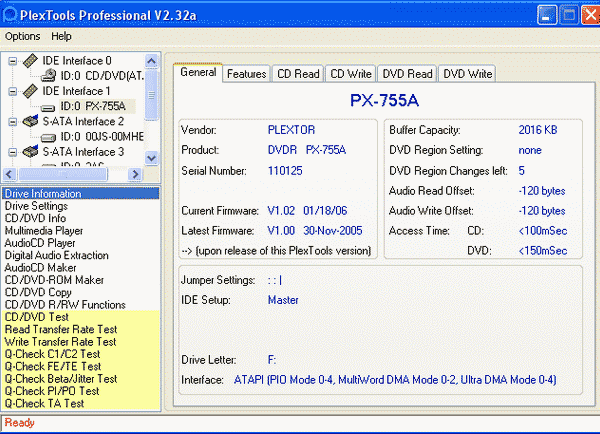Click the S-ATA Interface 3 icon
The width and height of the screenshot is (600, 434).
coord(31,152)
